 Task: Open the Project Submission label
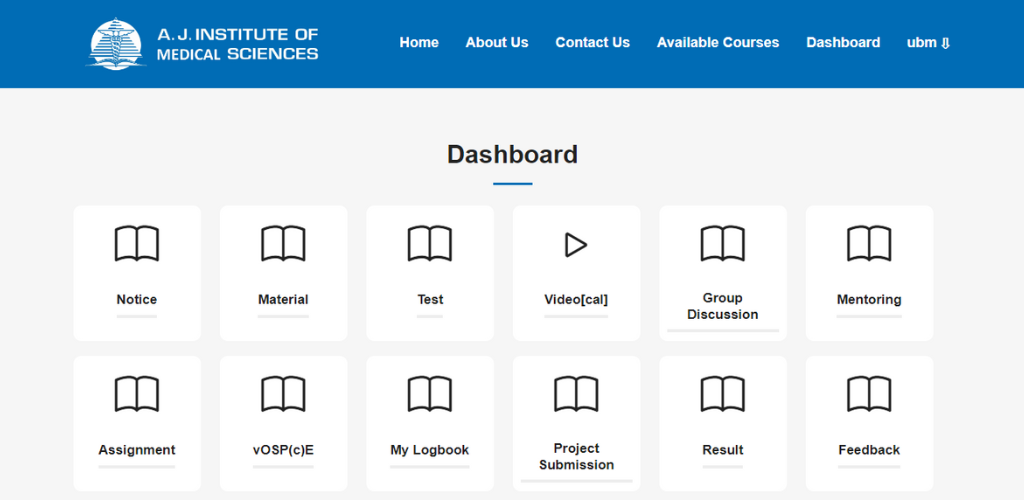click(576, 456)
